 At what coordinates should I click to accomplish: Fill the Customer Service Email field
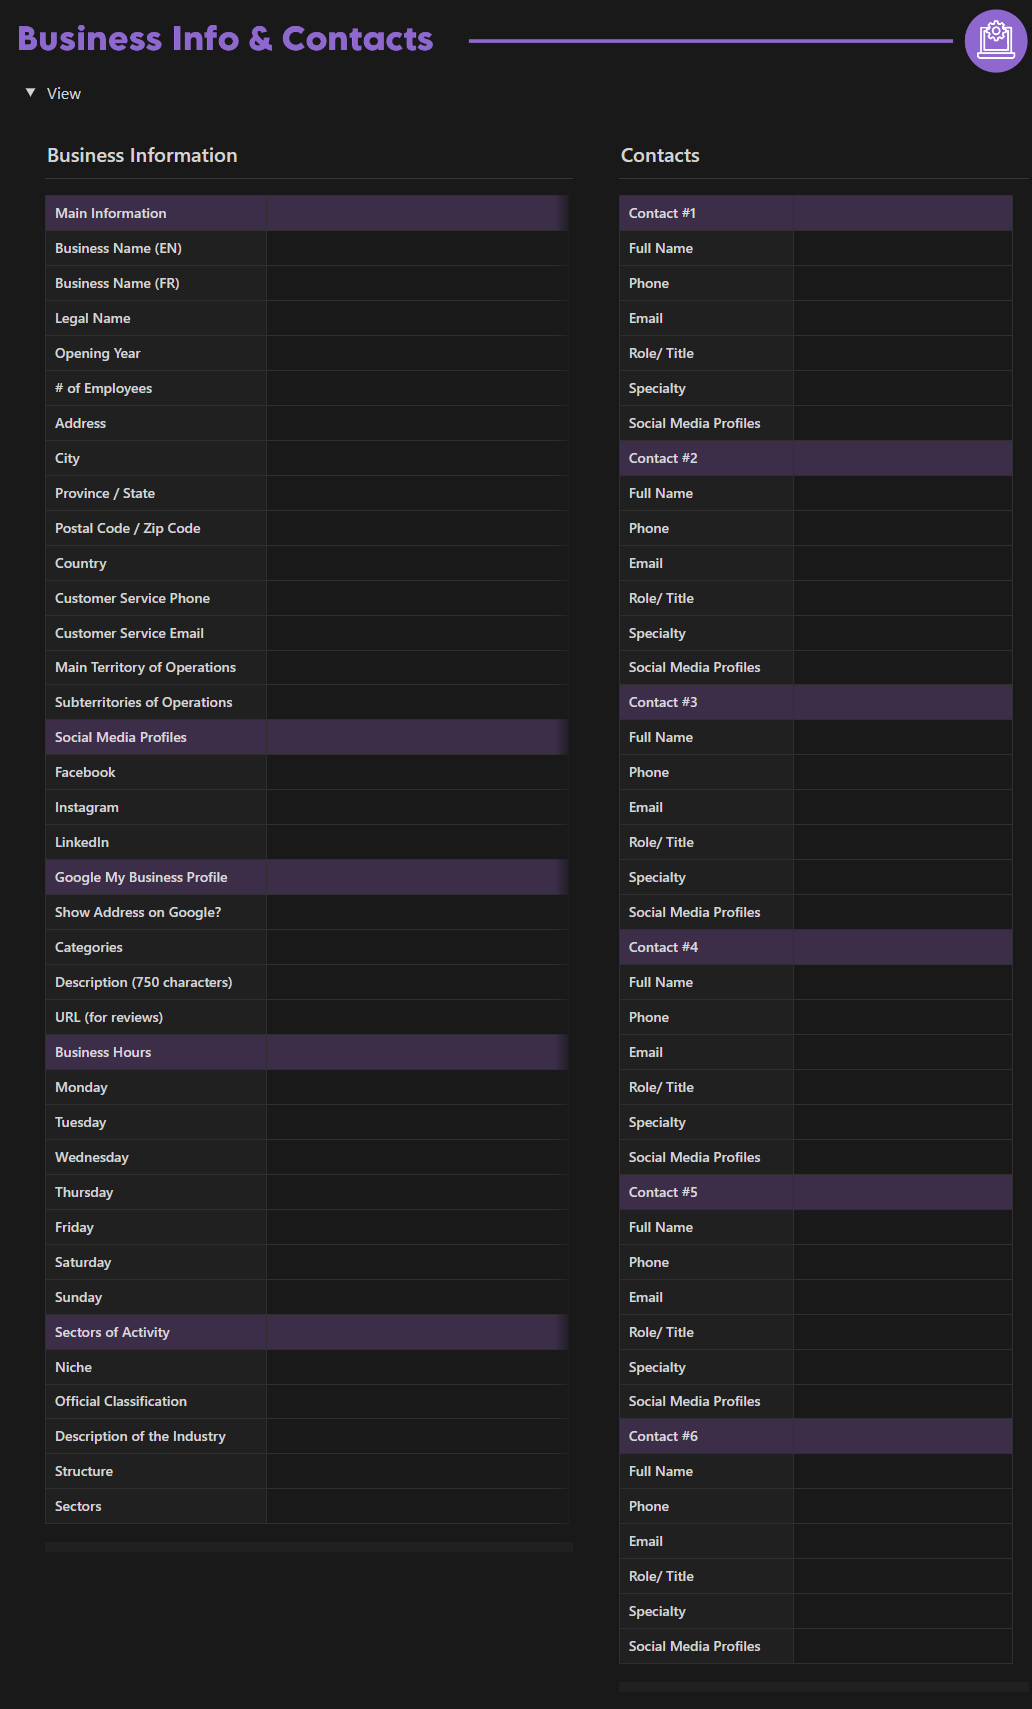pos(416,633)
